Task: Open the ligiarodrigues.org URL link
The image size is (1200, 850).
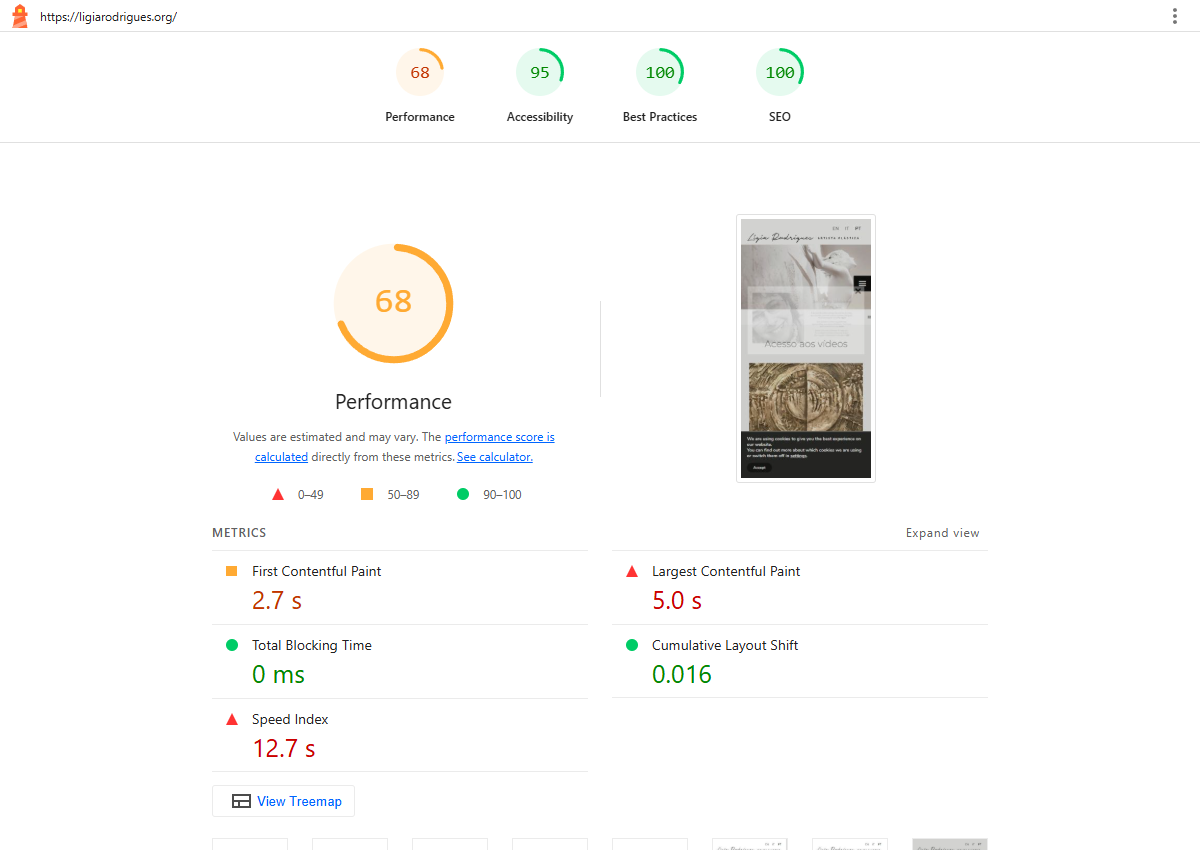Action: [x=108, y=17]
